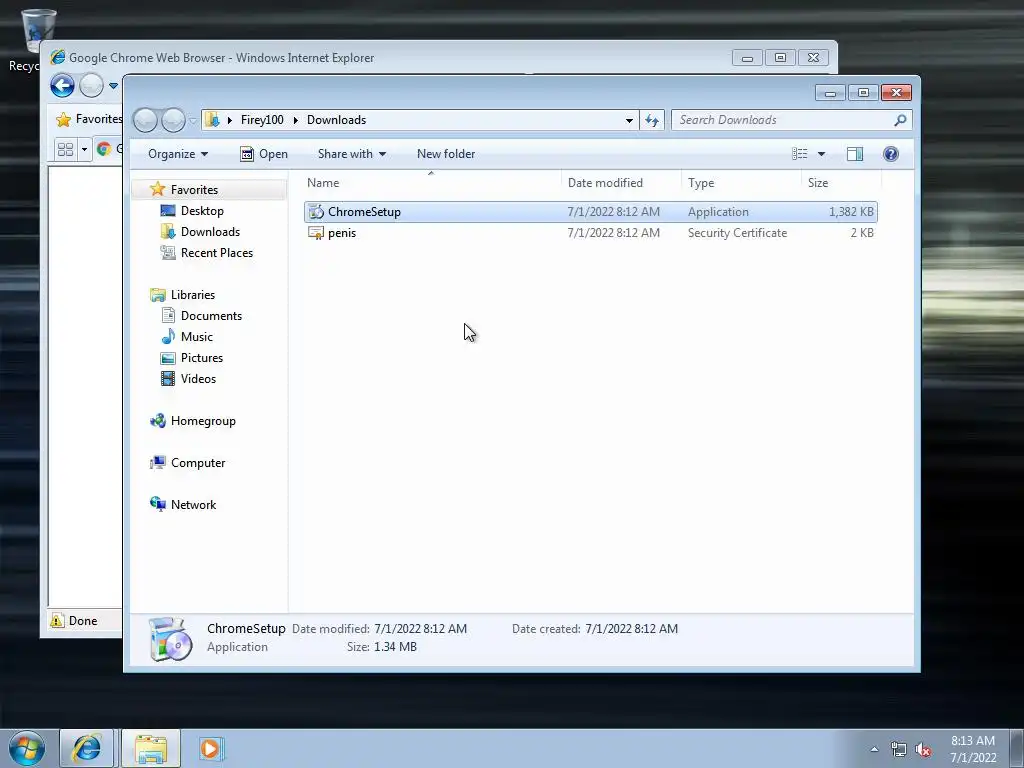Click Internet Explorer status warning icon
This screenshot has width=1024, height=768.
tap(57, 620)
